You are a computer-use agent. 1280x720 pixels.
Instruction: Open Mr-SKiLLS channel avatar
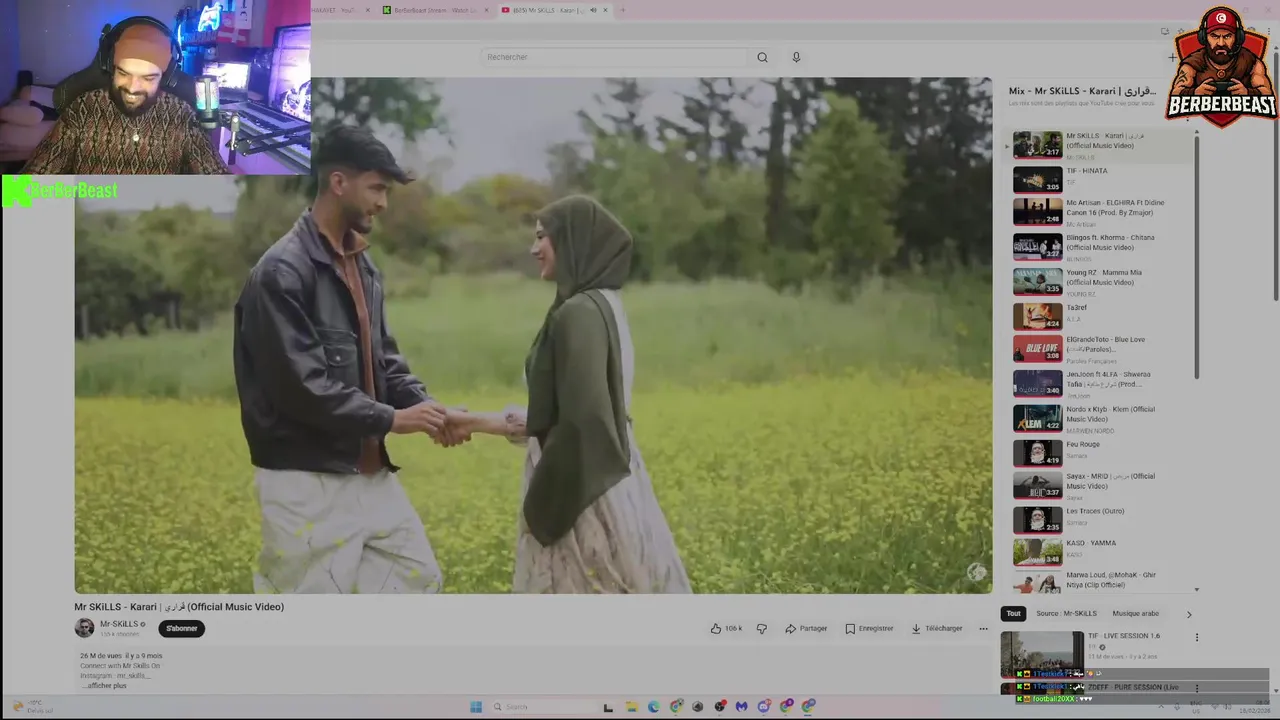[x=84, y=628]
